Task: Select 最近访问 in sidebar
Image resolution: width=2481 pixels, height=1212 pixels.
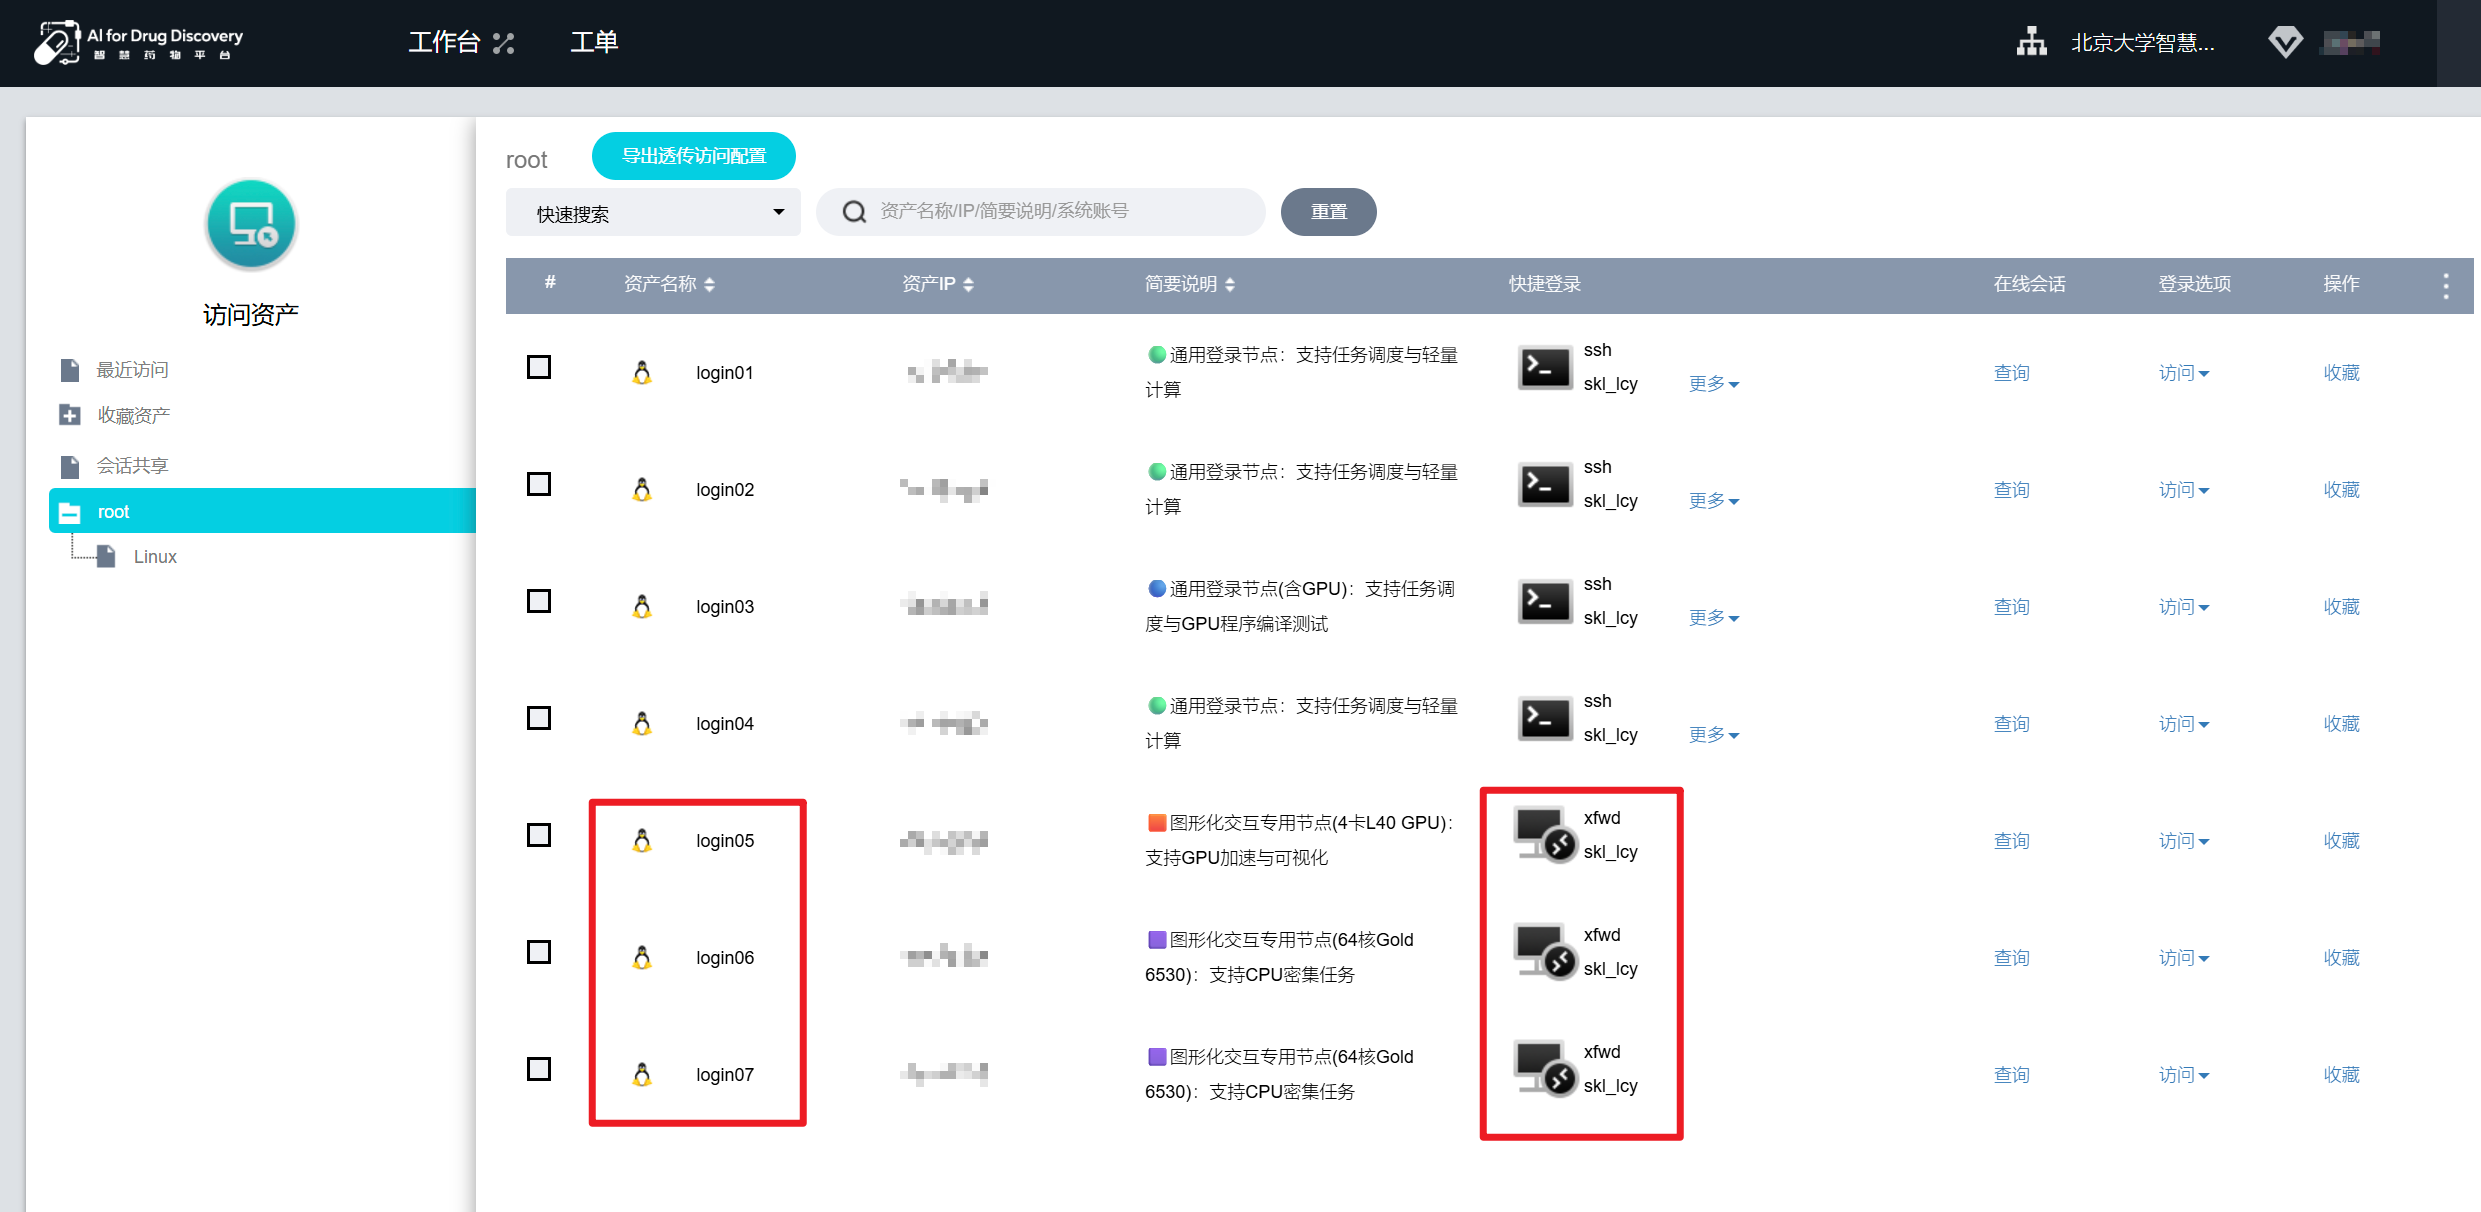Action: (132, 370)
